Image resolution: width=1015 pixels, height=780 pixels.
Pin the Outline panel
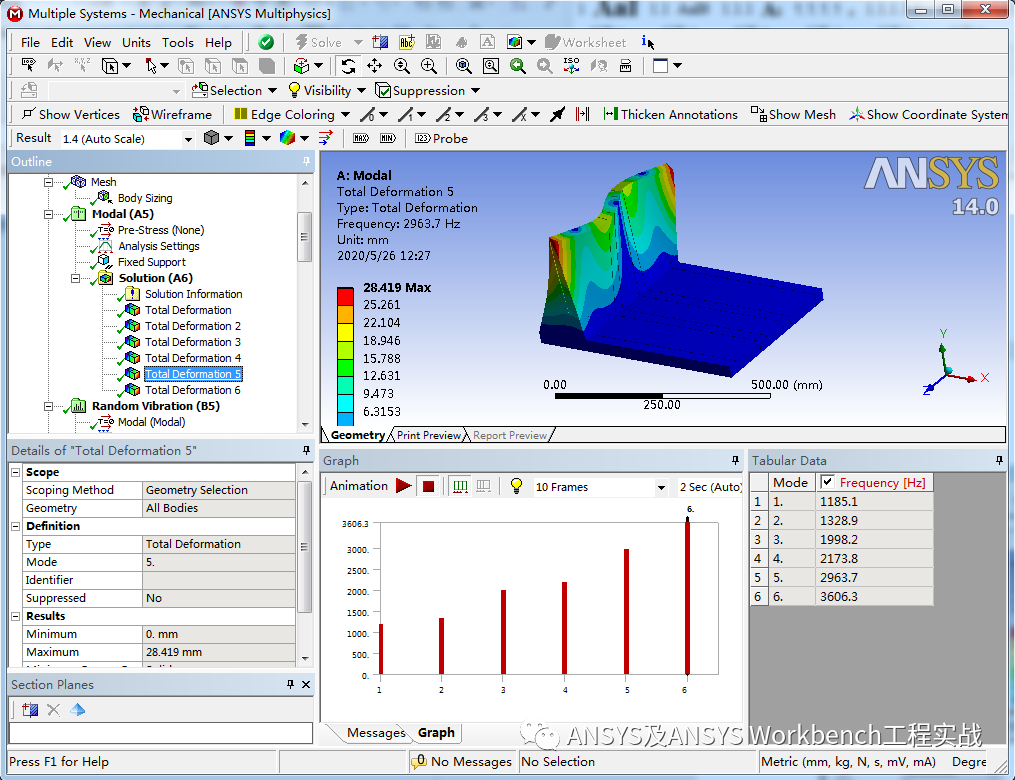(x=306, y=161)
